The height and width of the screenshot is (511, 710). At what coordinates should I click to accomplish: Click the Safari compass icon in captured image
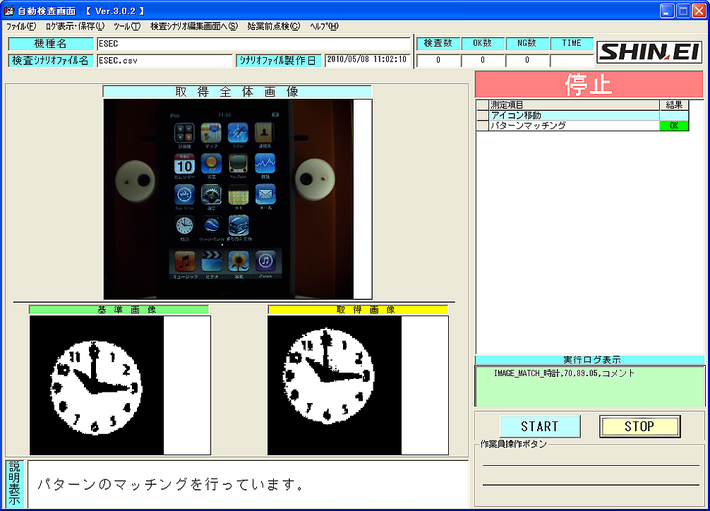click(x=238, y=133)
